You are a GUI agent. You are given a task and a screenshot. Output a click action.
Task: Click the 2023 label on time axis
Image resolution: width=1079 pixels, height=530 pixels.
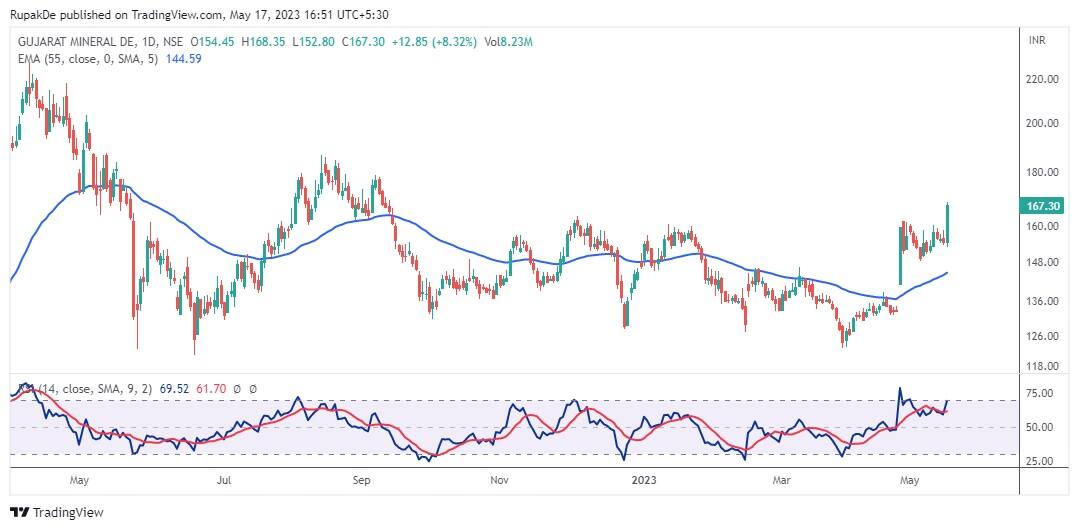click(643, 480)
